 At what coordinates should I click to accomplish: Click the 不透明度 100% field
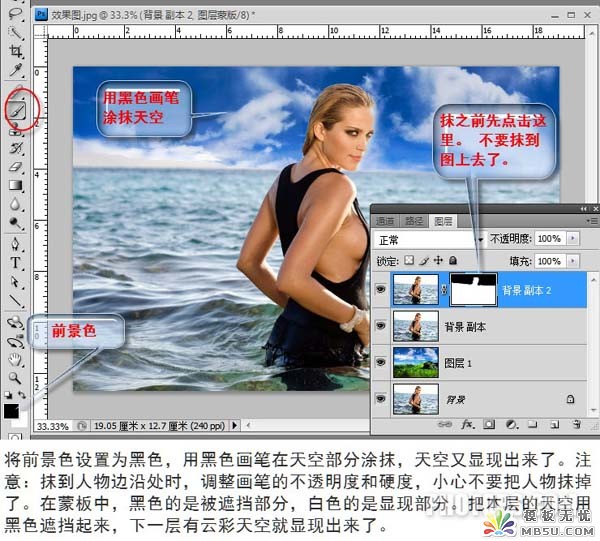[551, 238]
